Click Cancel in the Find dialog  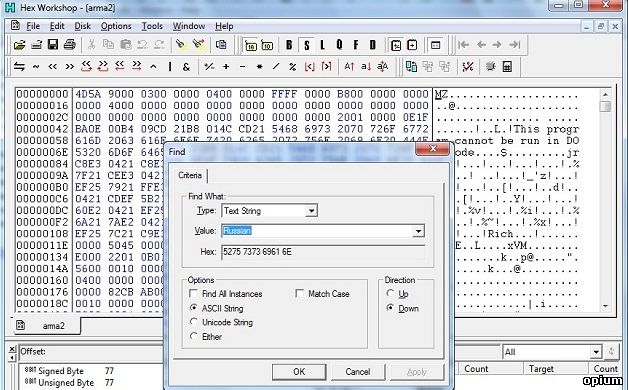tap(358, 372)
